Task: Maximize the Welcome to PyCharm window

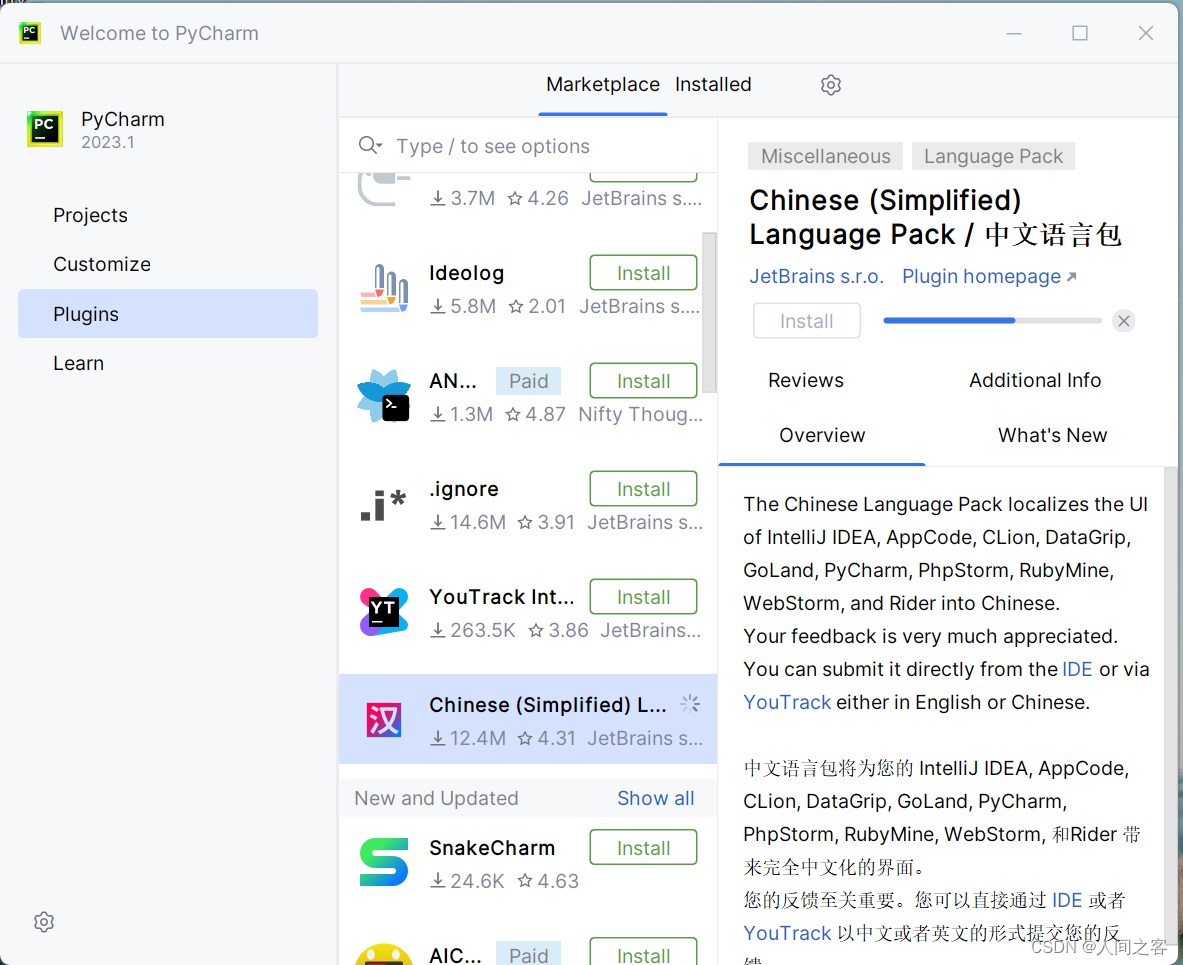Action: click(x=1080, y=33)
